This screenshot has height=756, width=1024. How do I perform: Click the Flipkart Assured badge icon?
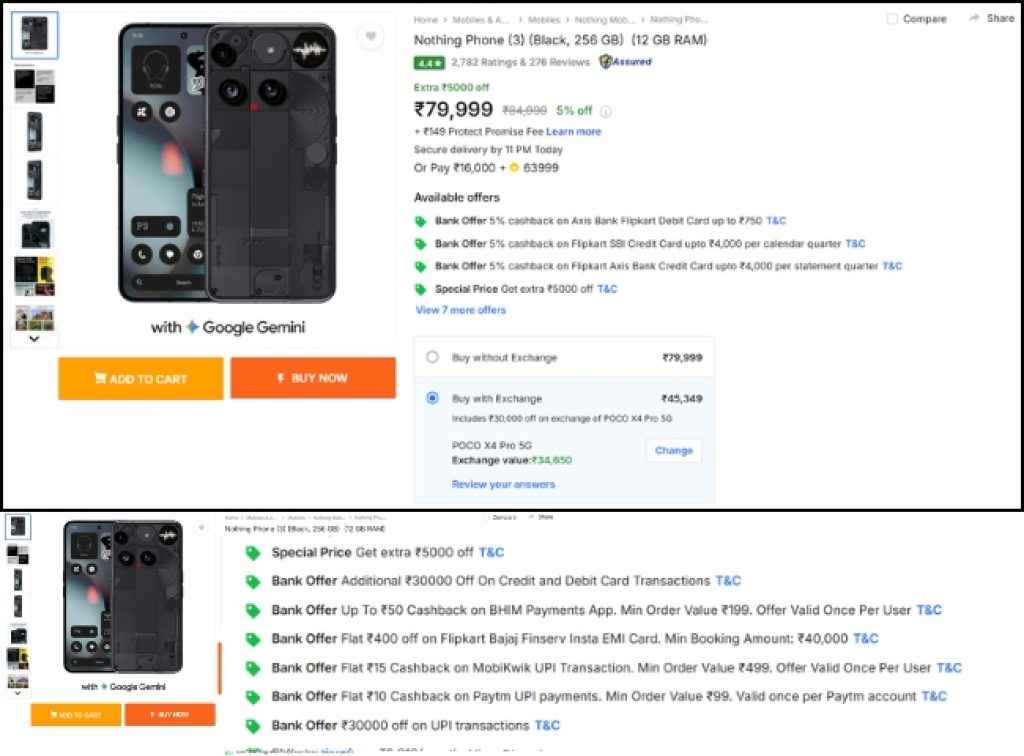[x=606, y=62]
